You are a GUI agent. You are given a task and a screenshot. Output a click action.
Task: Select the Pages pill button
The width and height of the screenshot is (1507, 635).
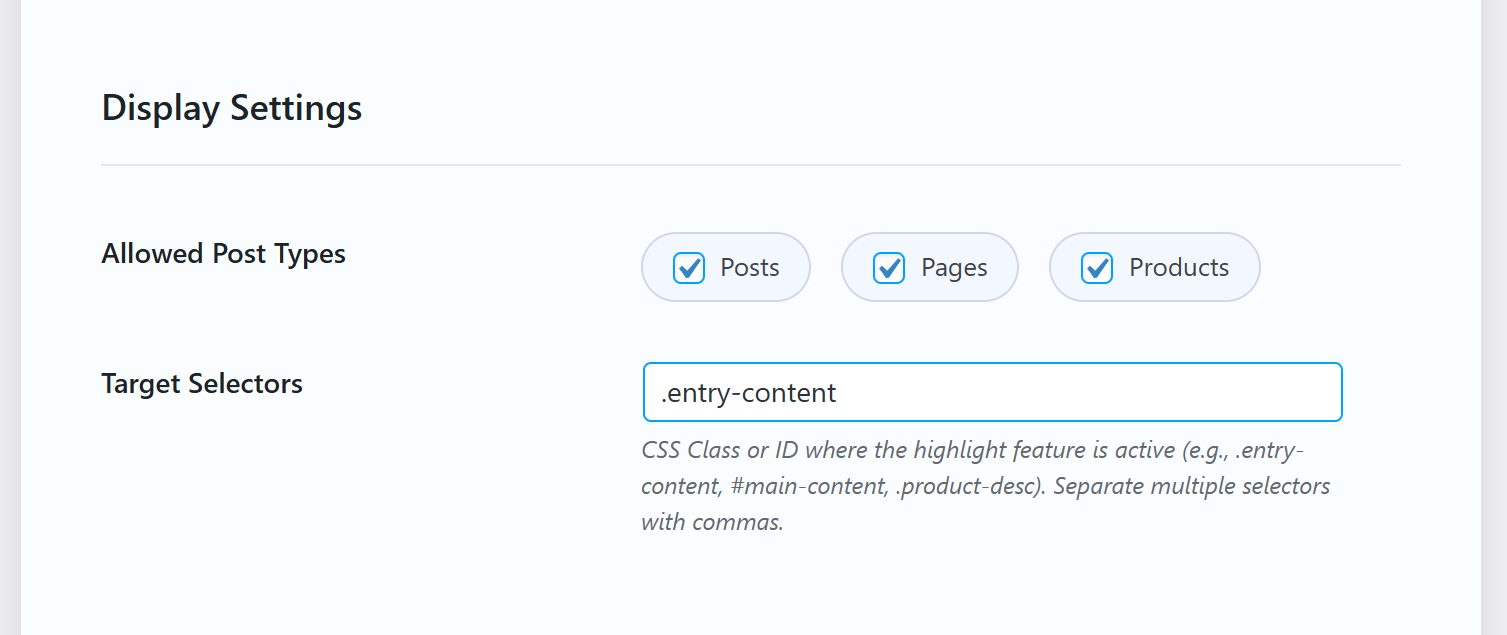tap(928, 267)
